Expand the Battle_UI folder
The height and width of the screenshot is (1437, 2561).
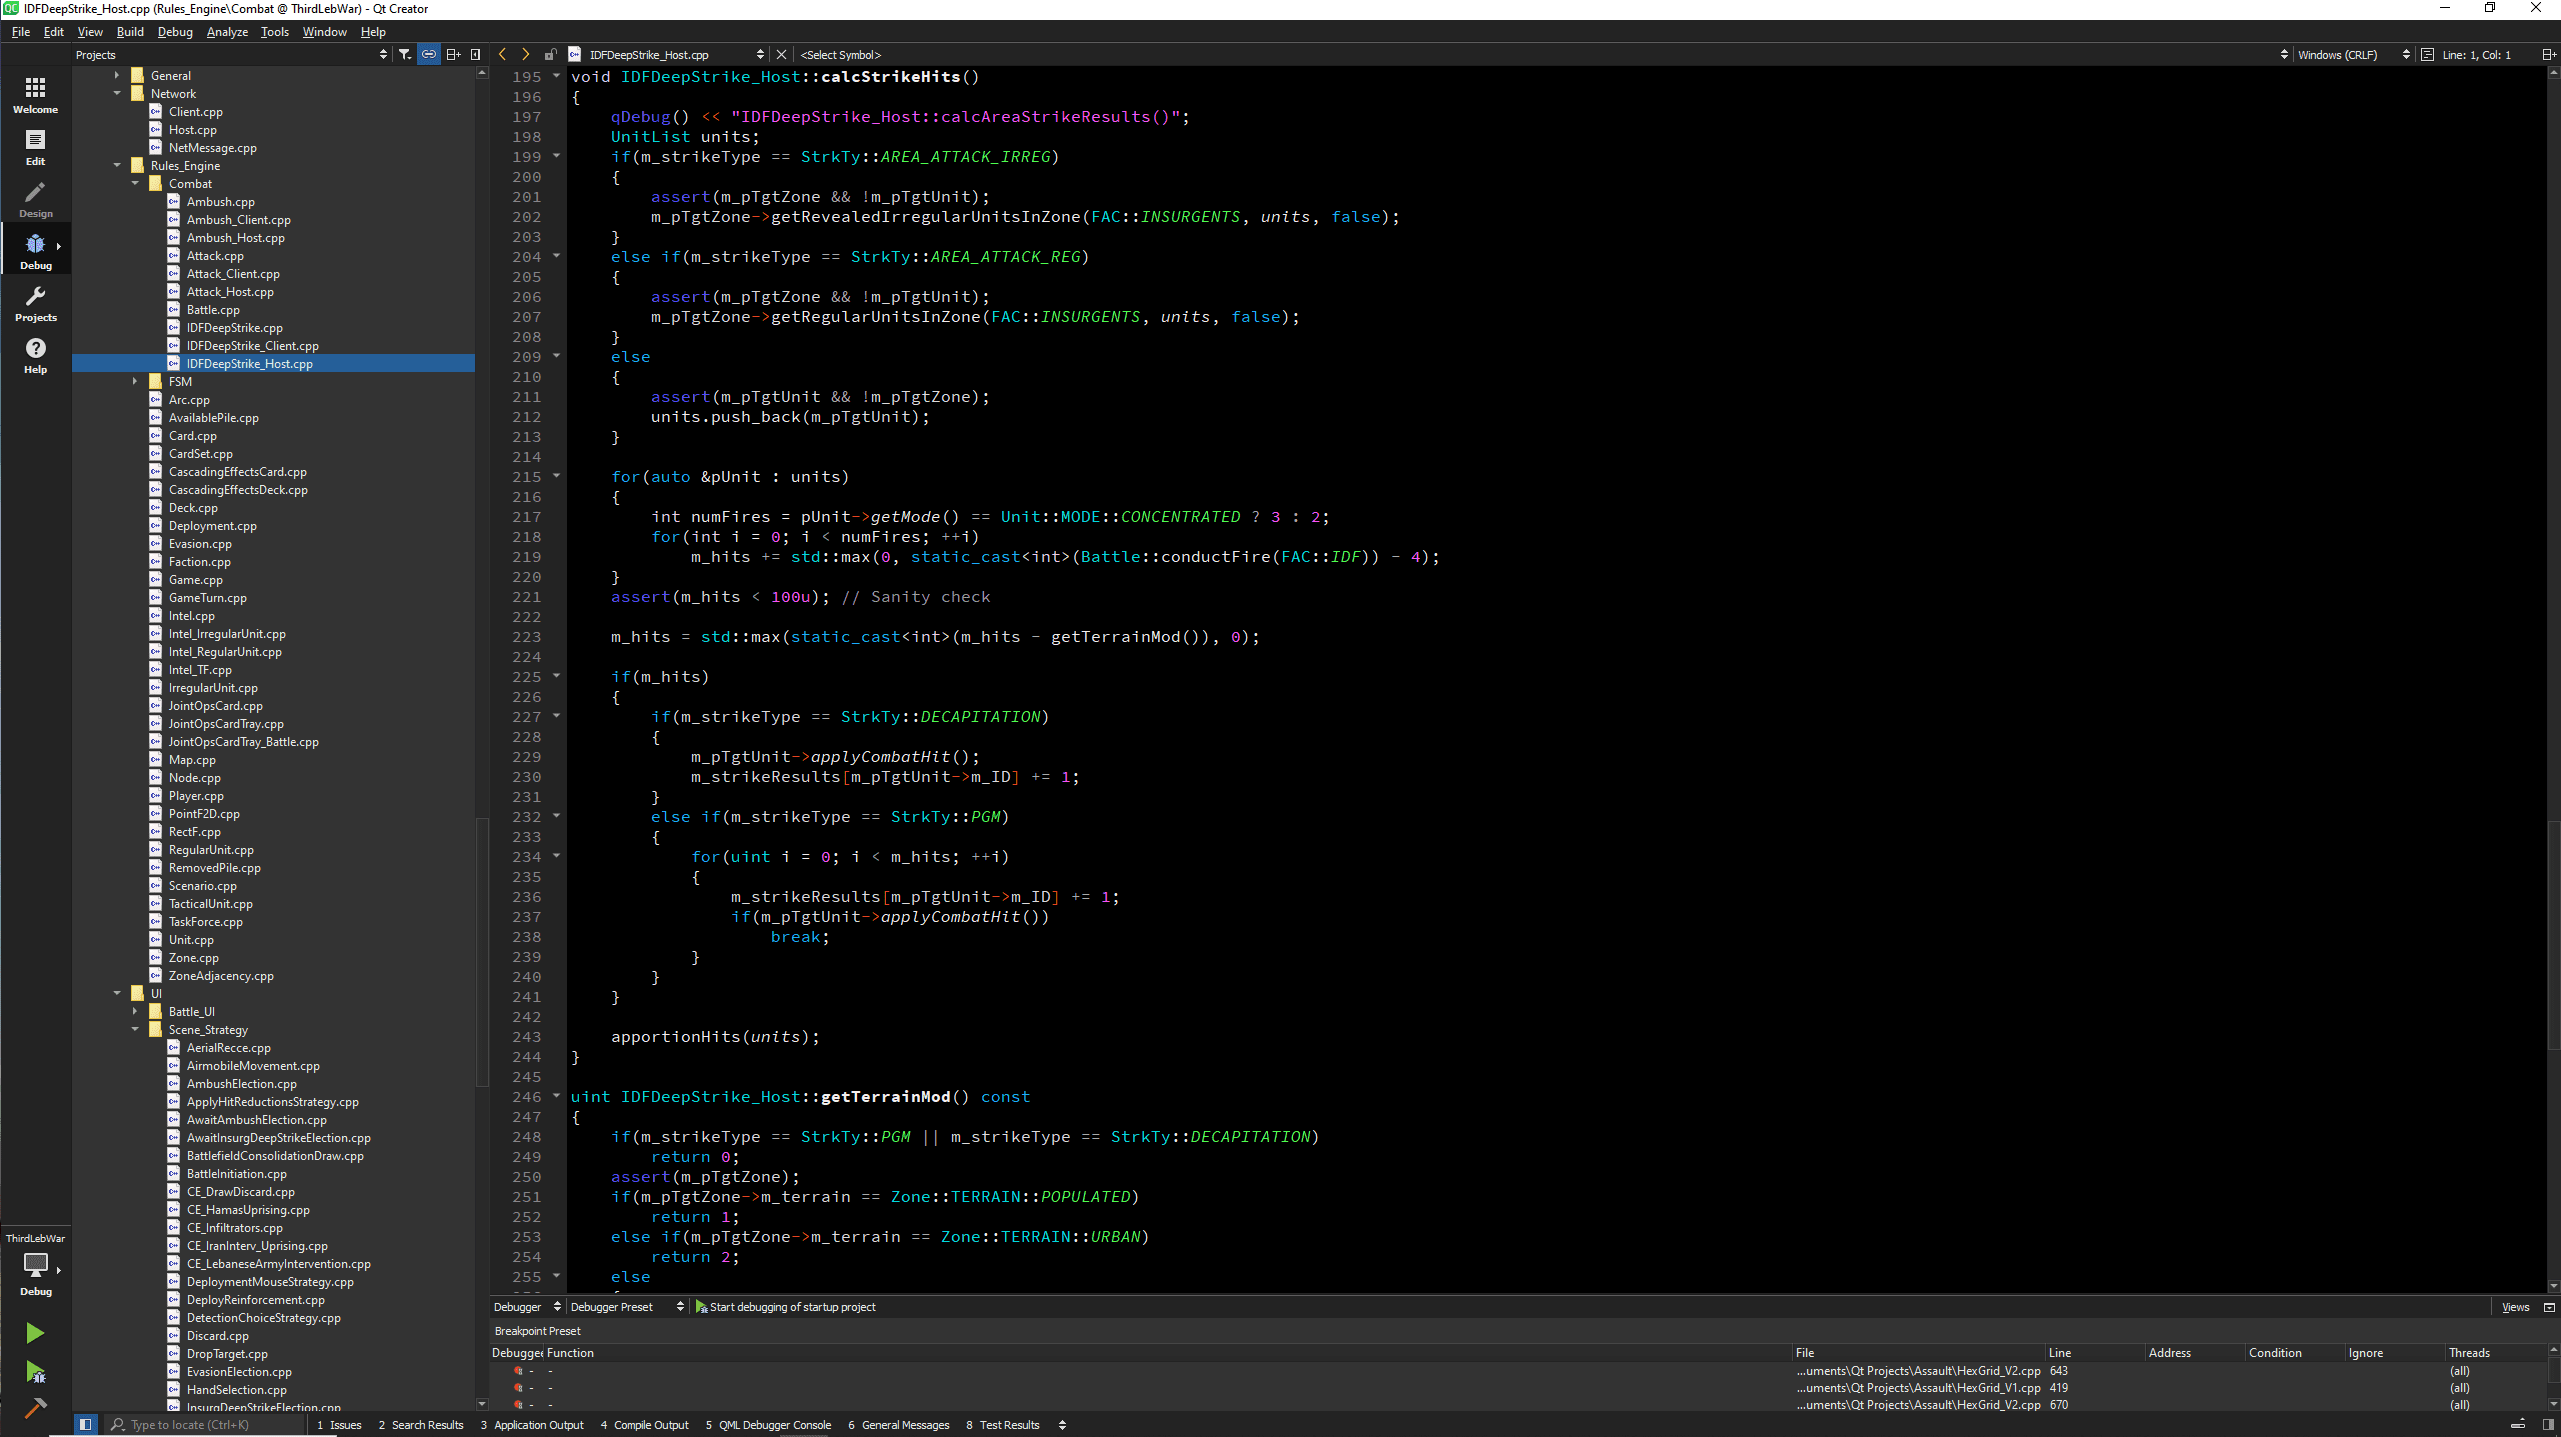135,1011
